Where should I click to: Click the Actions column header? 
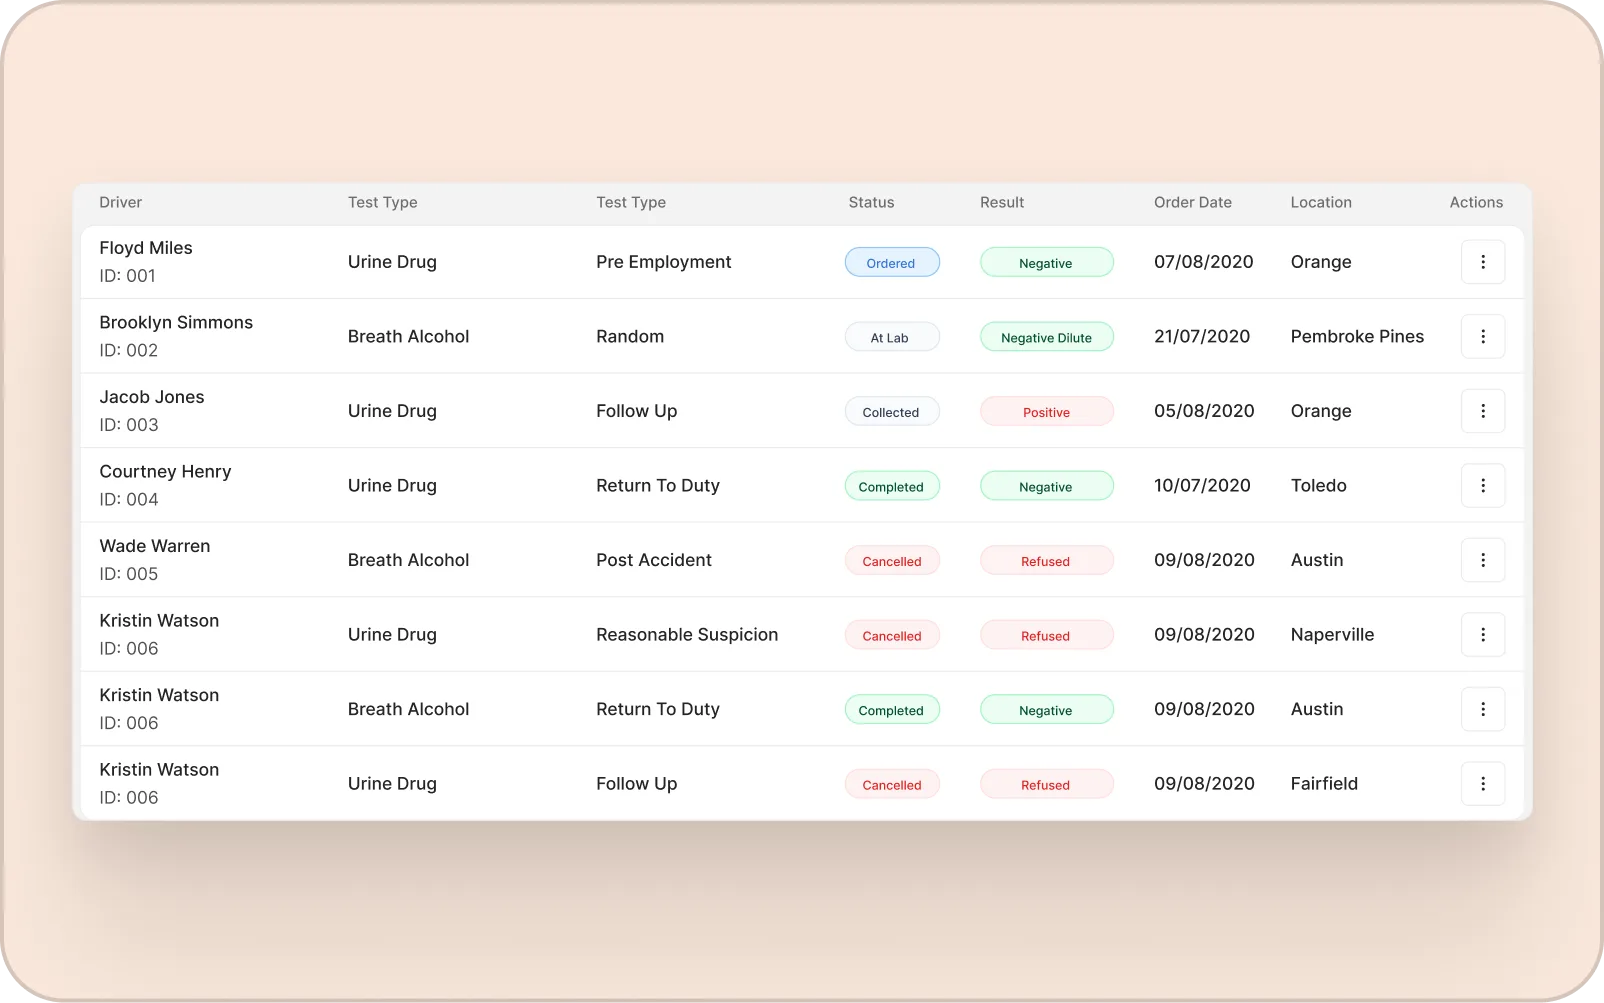point(1476,202)
